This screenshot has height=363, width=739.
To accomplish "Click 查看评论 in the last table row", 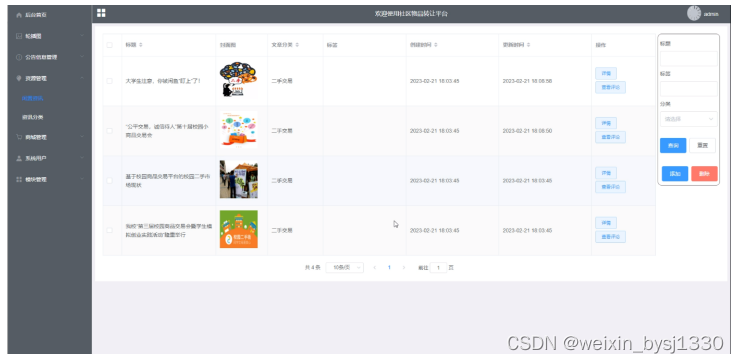I will tap(610, 237).
